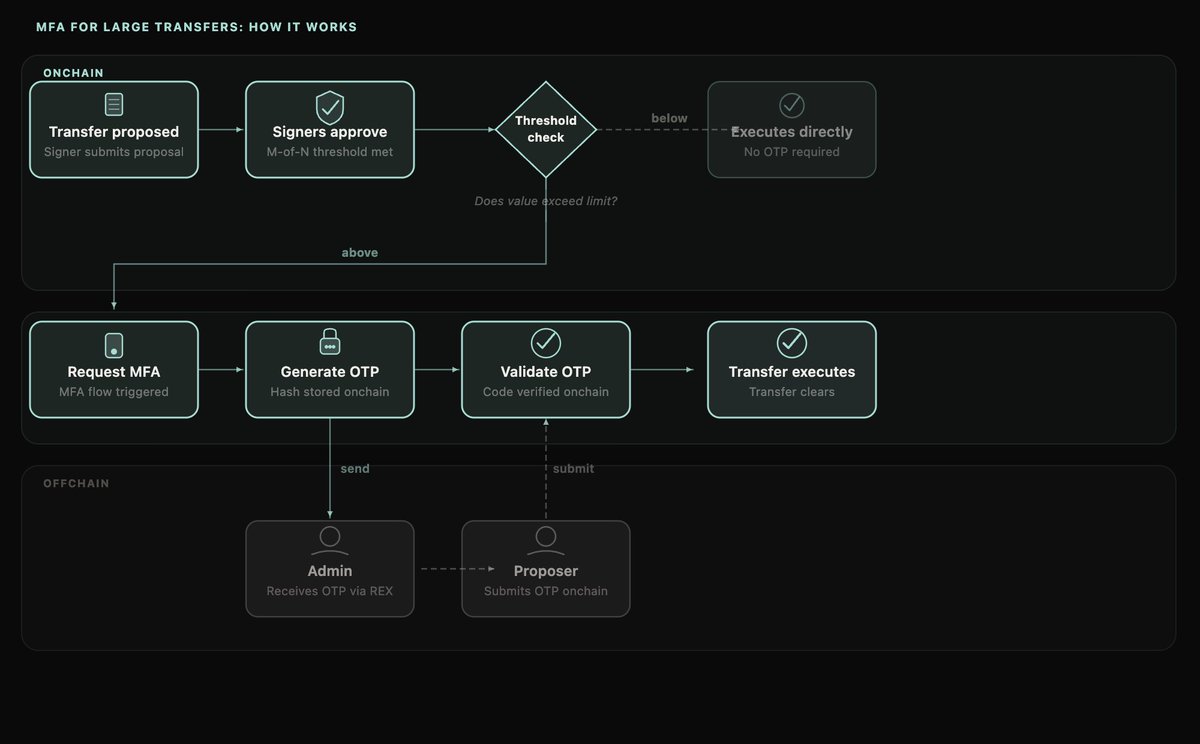The image size is (1200, 744).
Task: Click the OFFCHAIN section label
Action: tap(76, 483)
